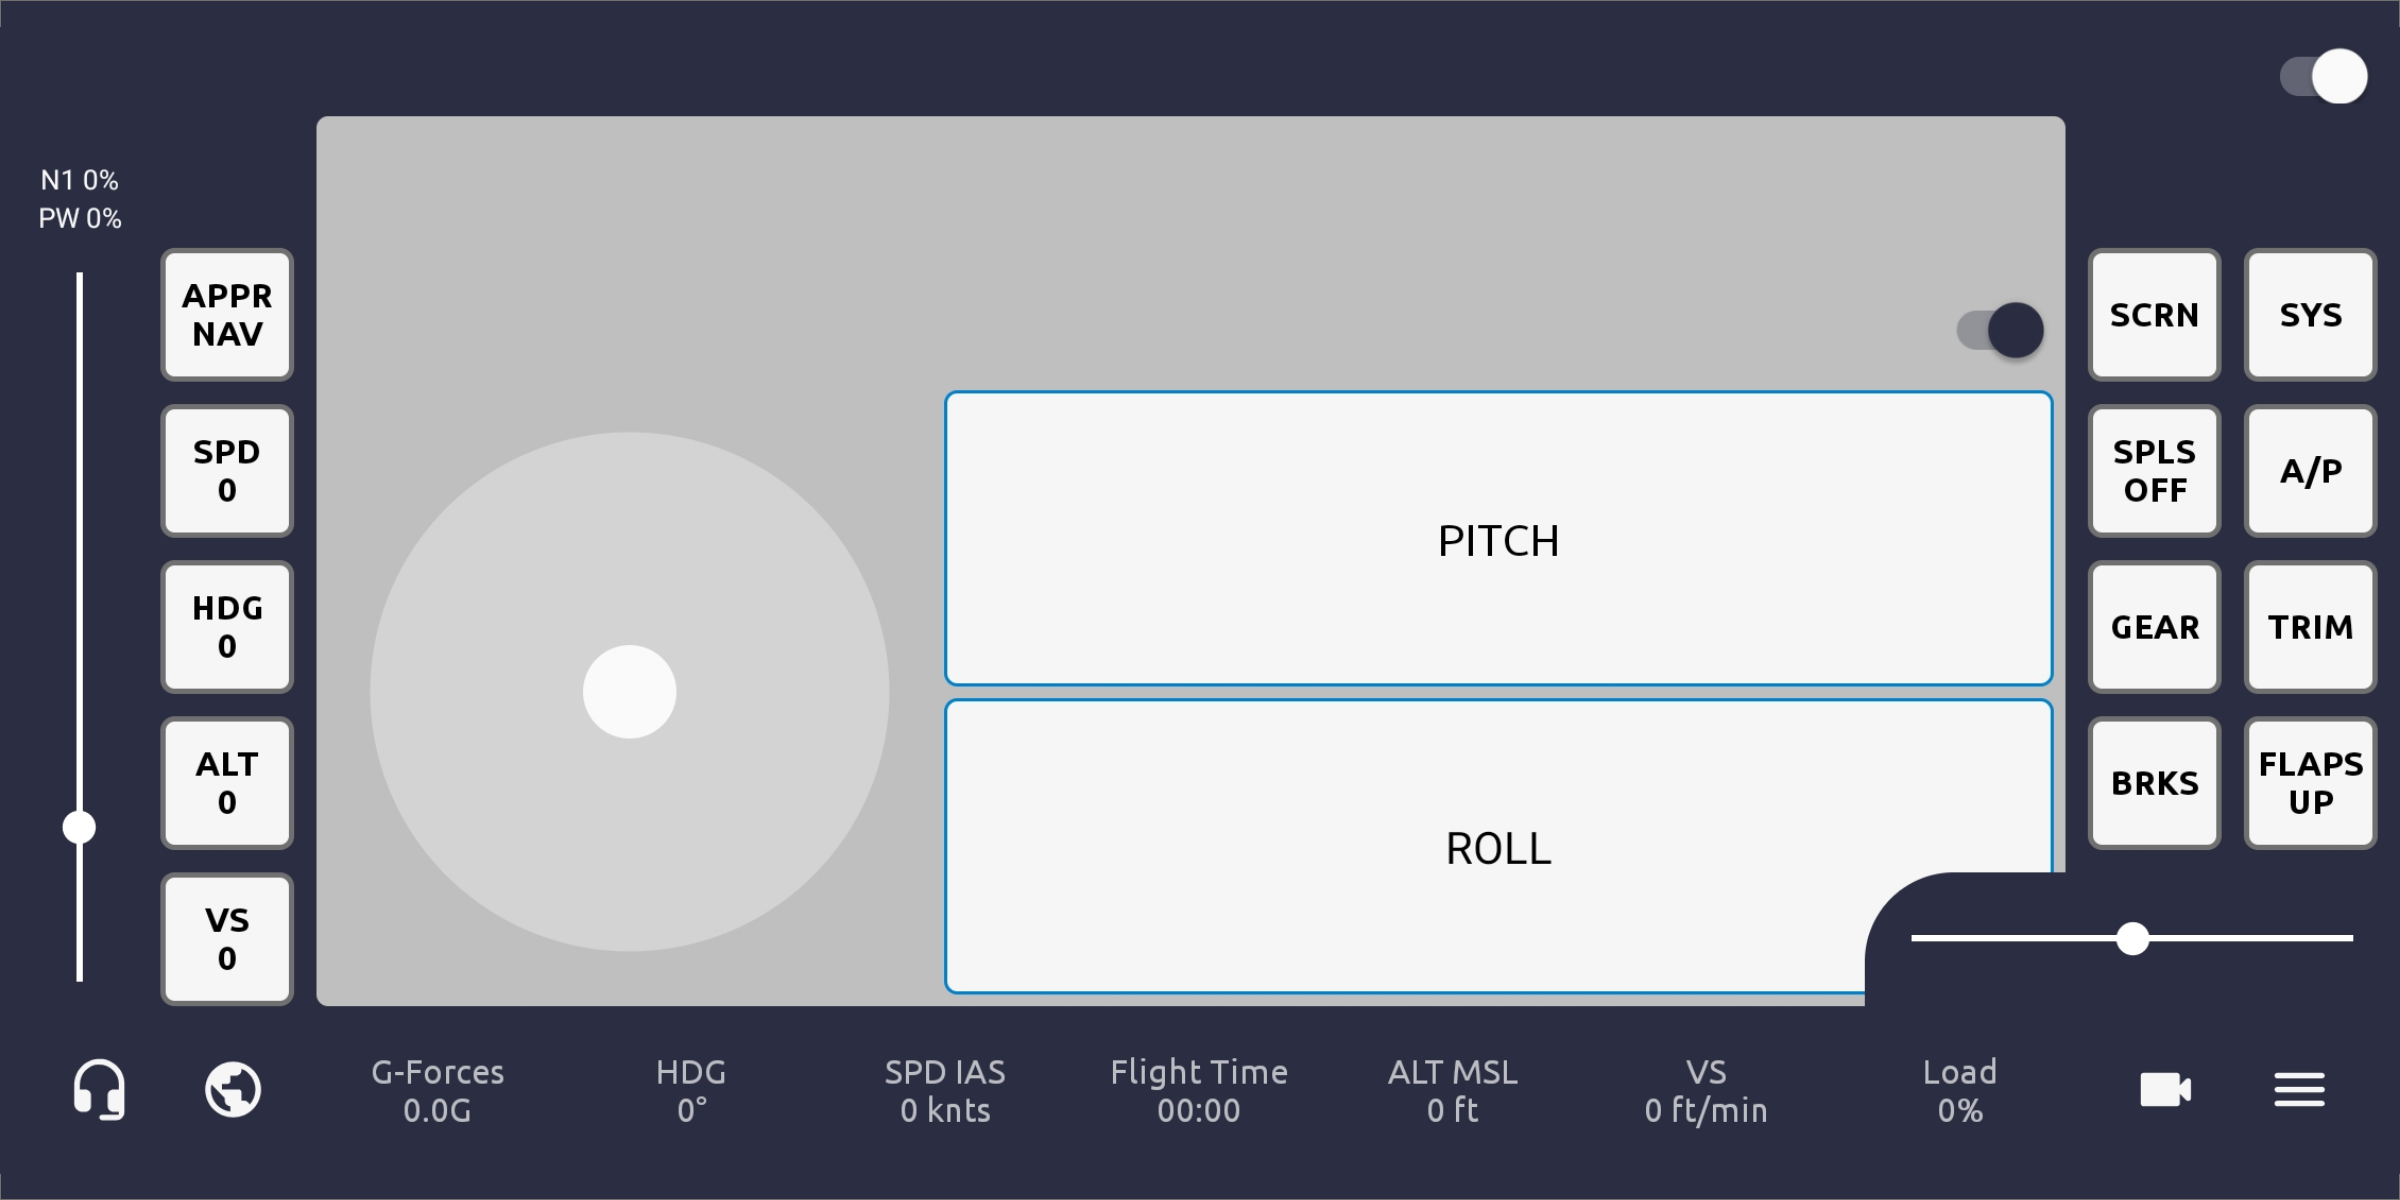
Task: Toggle the top-right corner switch
Action: pos(2324,77)
